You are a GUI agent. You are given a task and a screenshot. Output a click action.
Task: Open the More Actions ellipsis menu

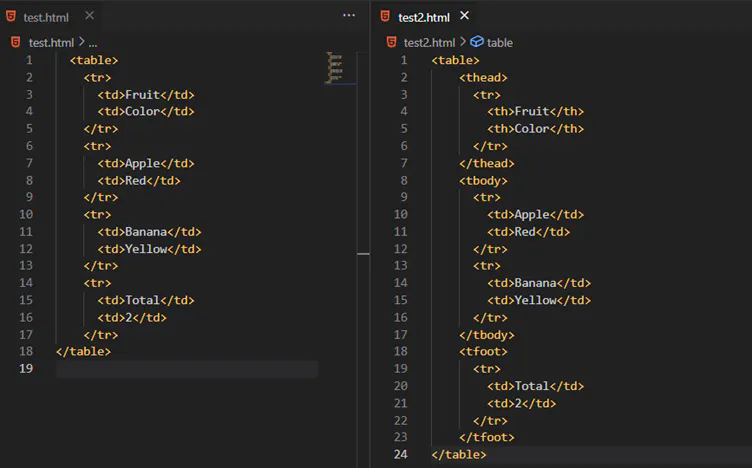point(349,15)
